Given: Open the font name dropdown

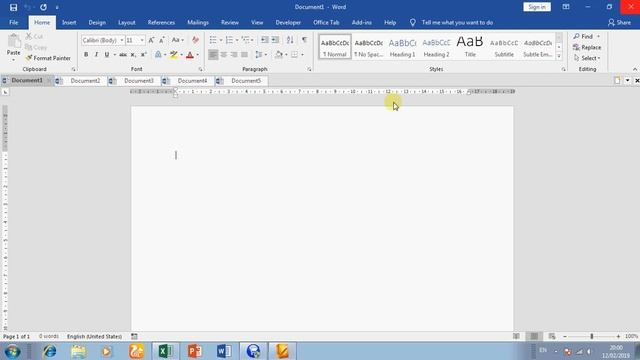Looking at the screenshot, I should point(122,40).
